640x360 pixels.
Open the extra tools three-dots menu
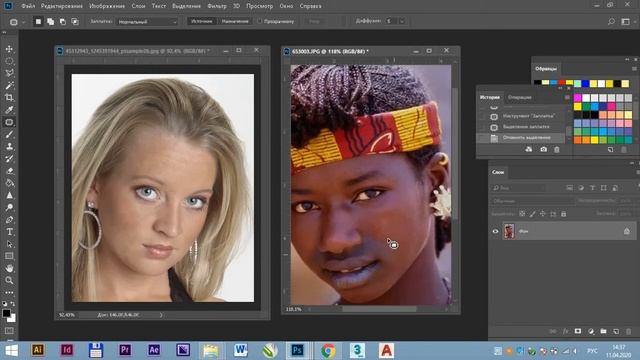[9, 292]
